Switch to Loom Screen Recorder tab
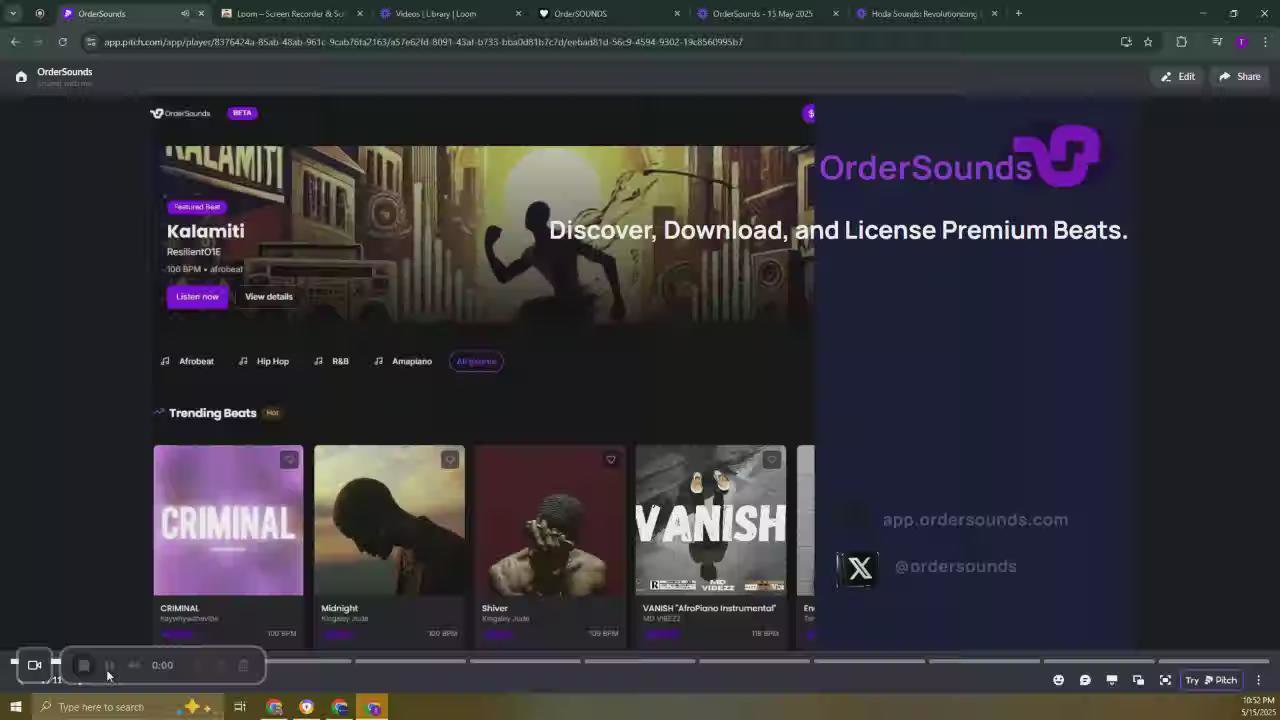The width and height of the screenshot is (1280, 720). (291, 14)
